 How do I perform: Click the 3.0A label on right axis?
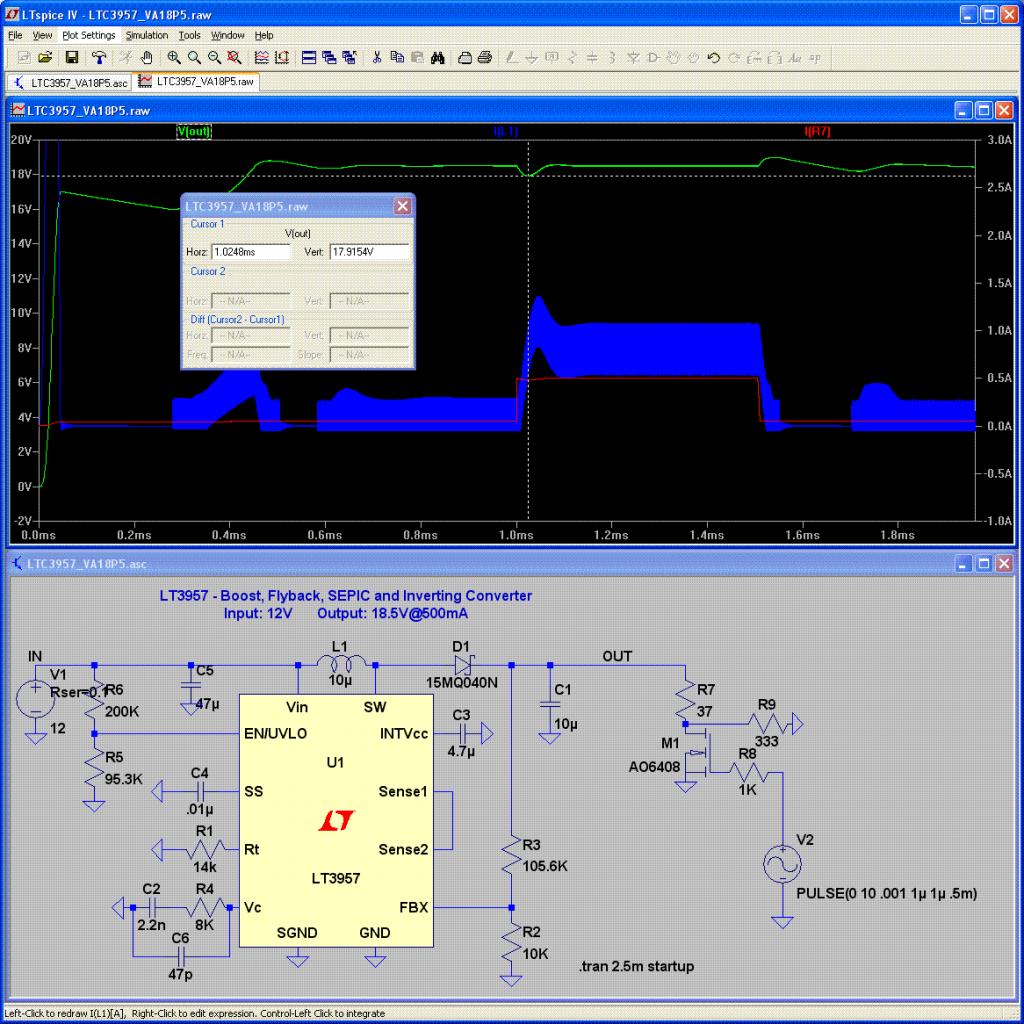click(x=999, y=140)
